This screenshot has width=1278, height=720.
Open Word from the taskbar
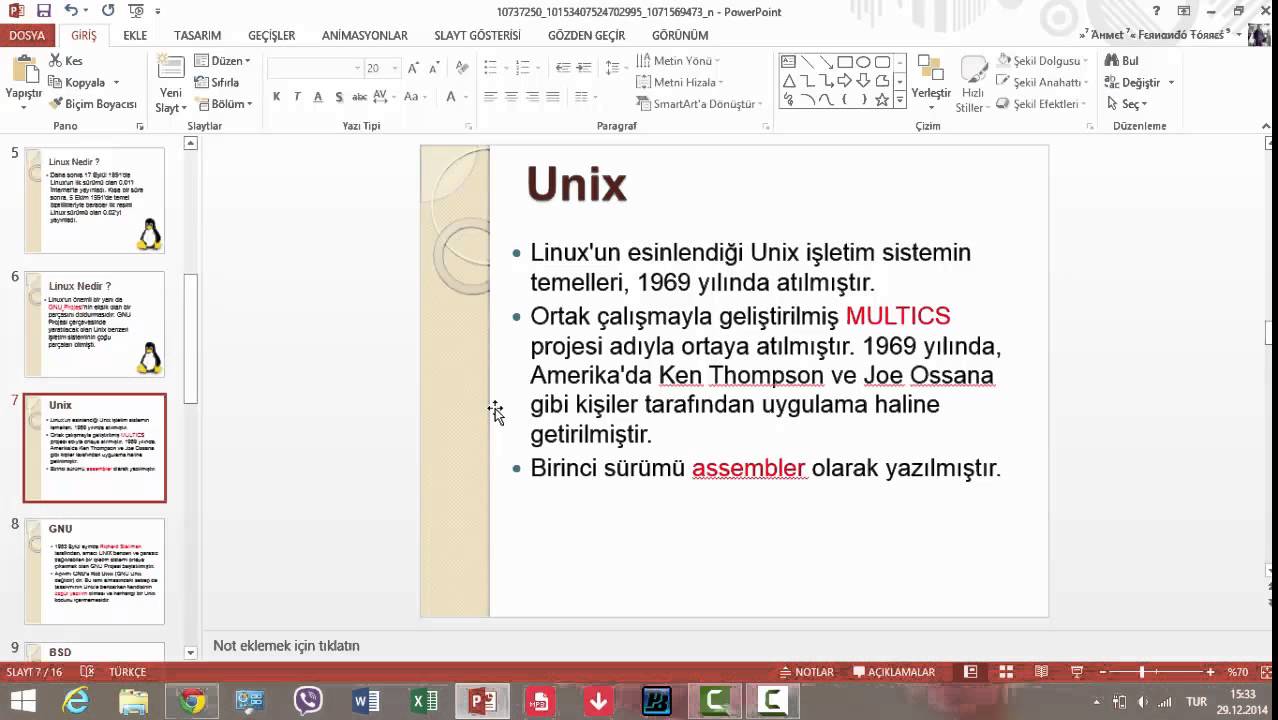pyautogui.click(x=366, y=701)
